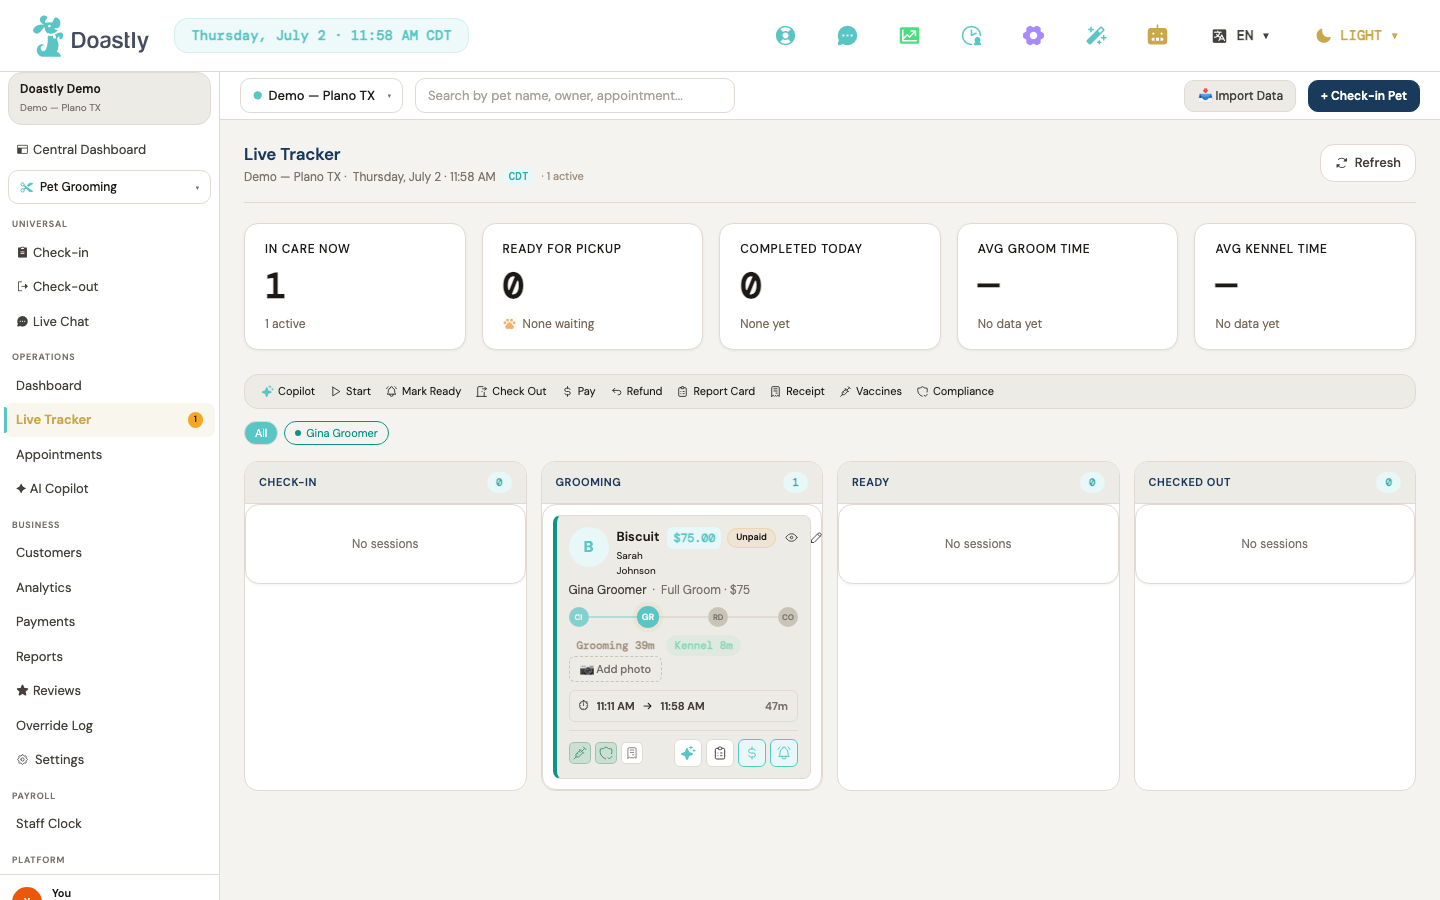The width and height of the screenshot is (1440, 900).
Task: Go to Check-out in sidebar
Action: pyautogui.click(x=109, y=287)
